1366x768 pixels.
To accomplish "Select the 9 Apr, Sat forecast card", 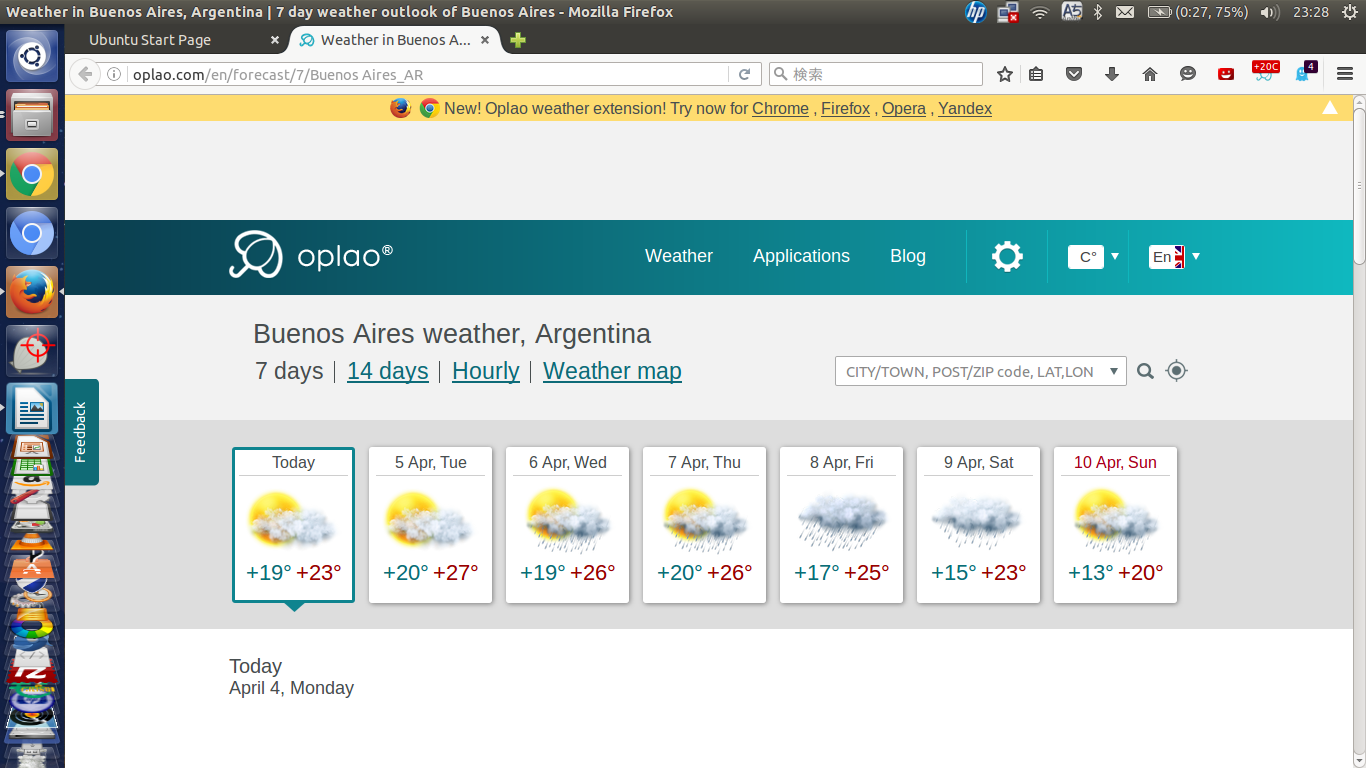I will point(979,525).
